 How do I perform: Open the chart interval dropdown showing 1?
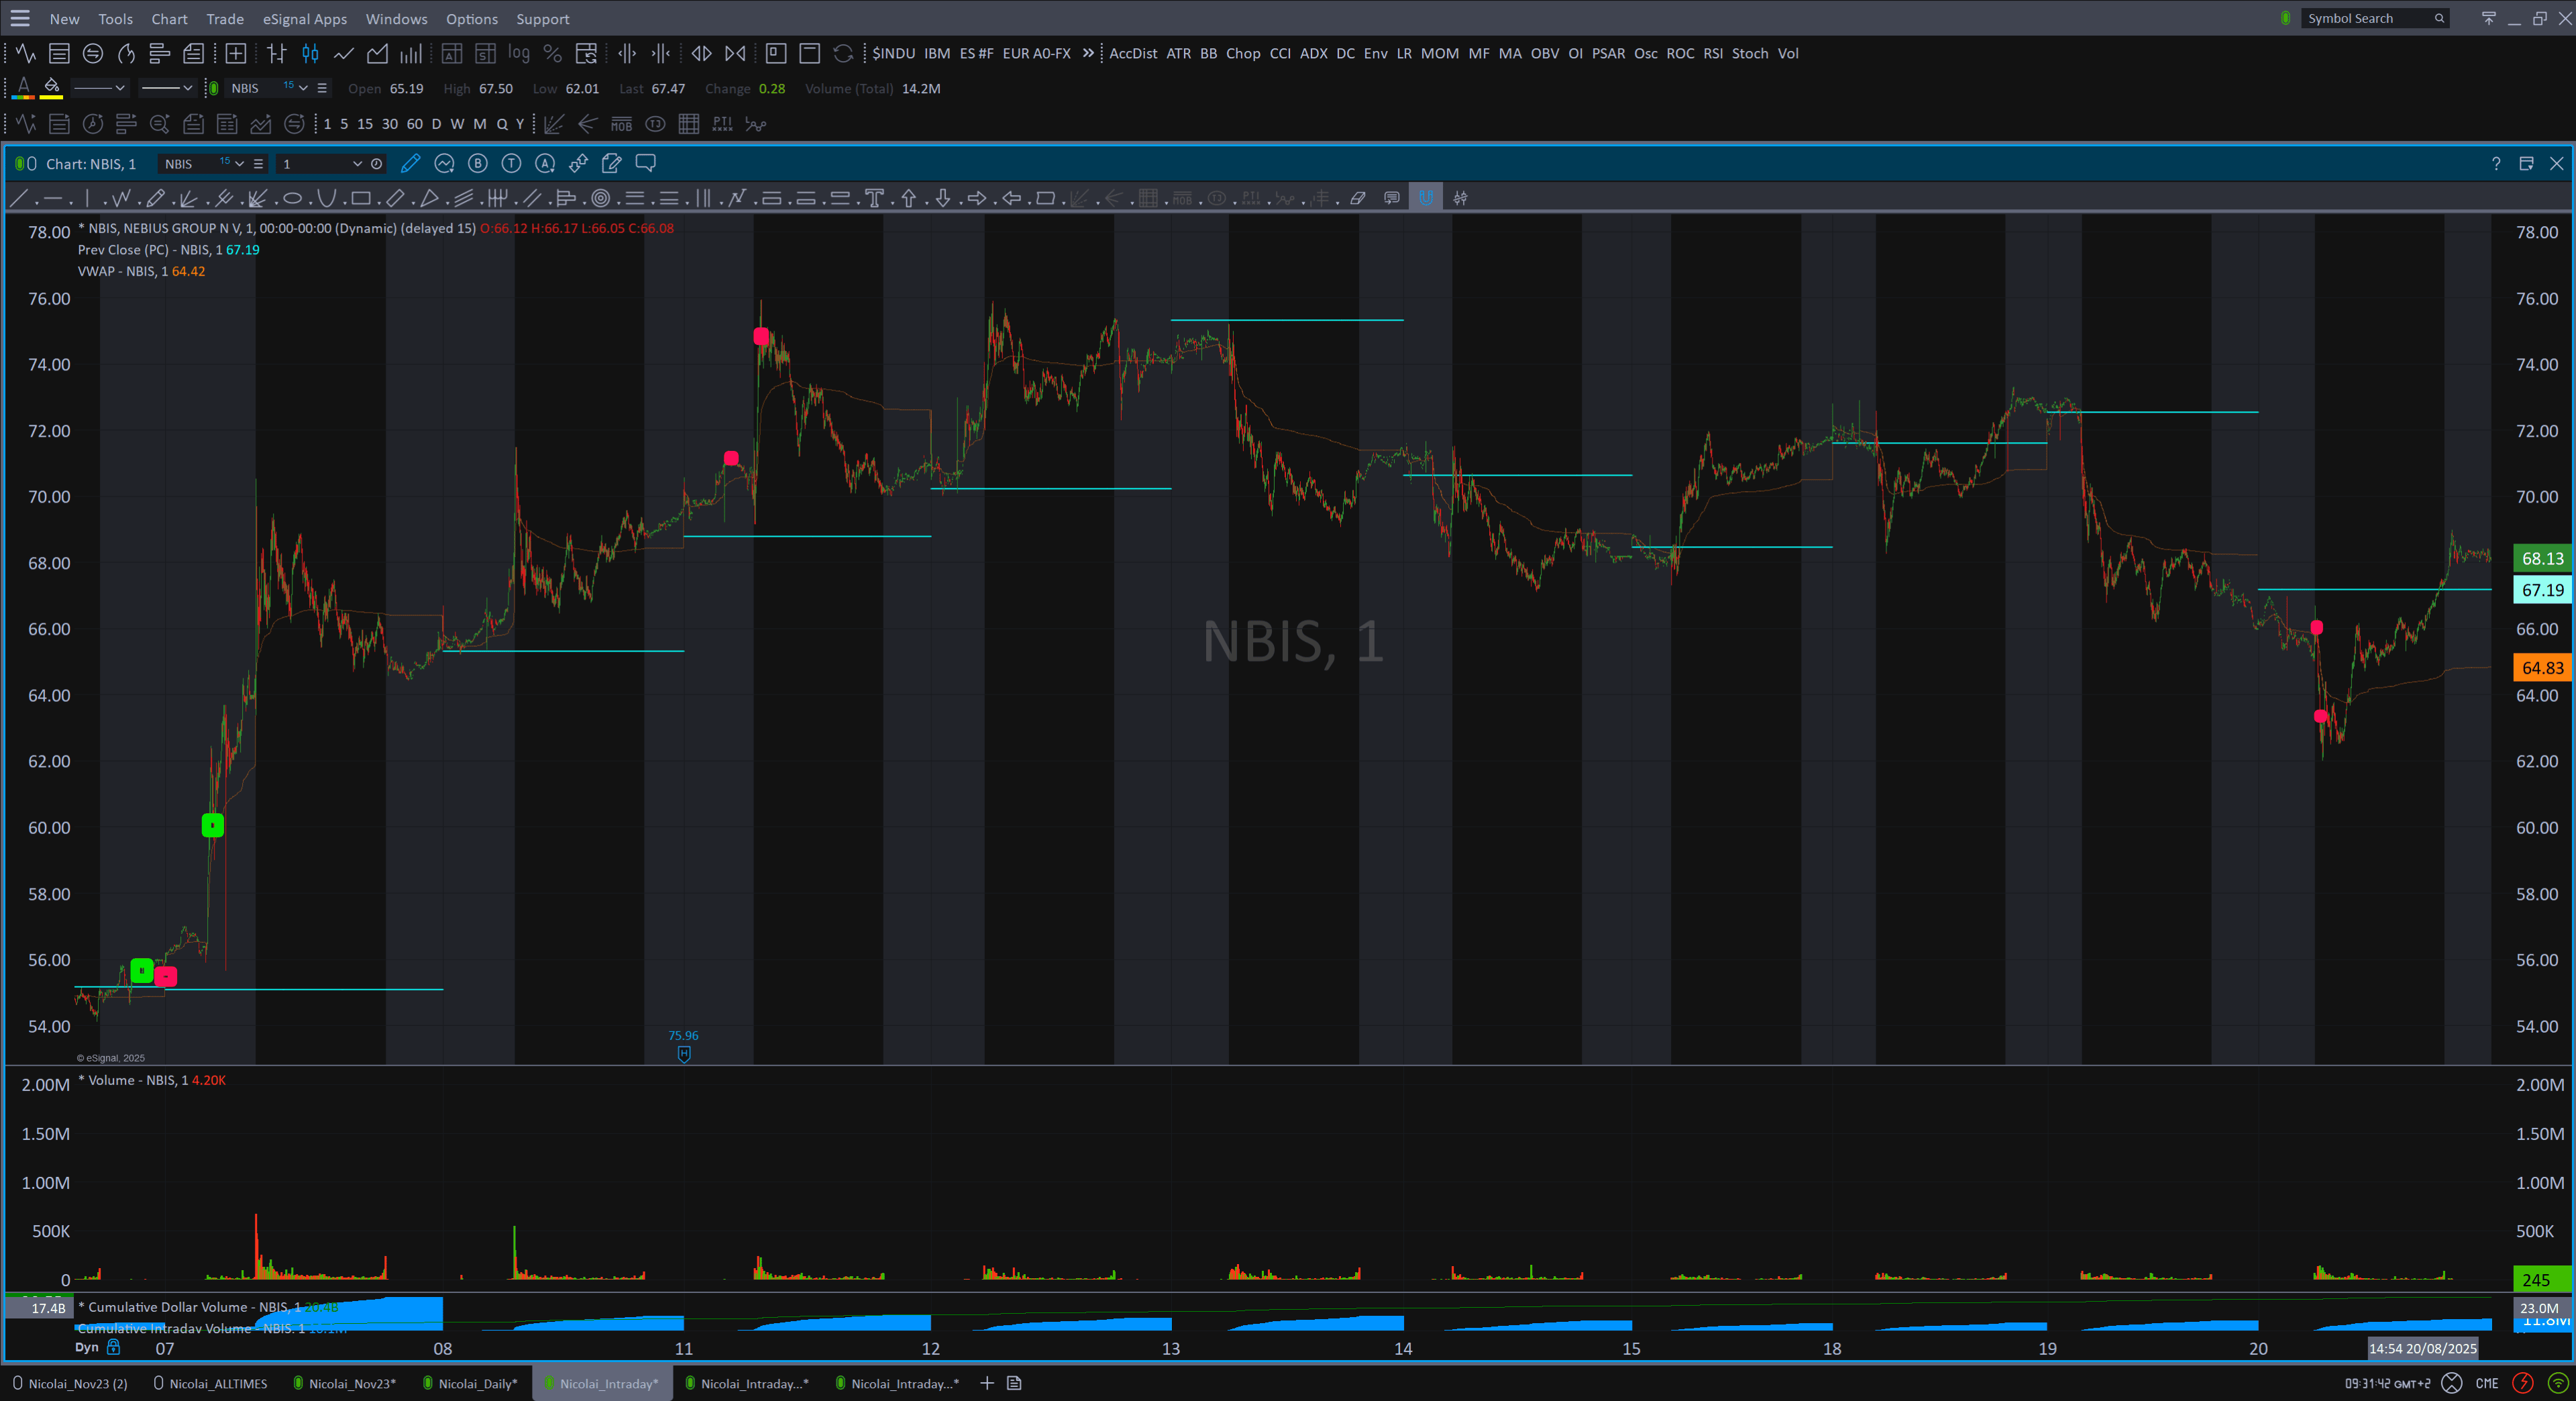click(x=356, y=164)
